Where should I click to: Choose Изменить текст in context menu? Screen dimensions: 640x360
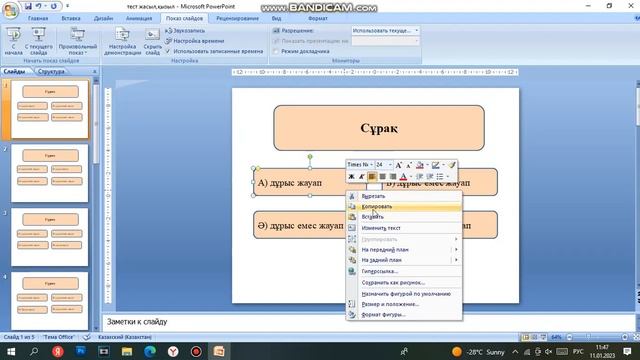point(404,228)
